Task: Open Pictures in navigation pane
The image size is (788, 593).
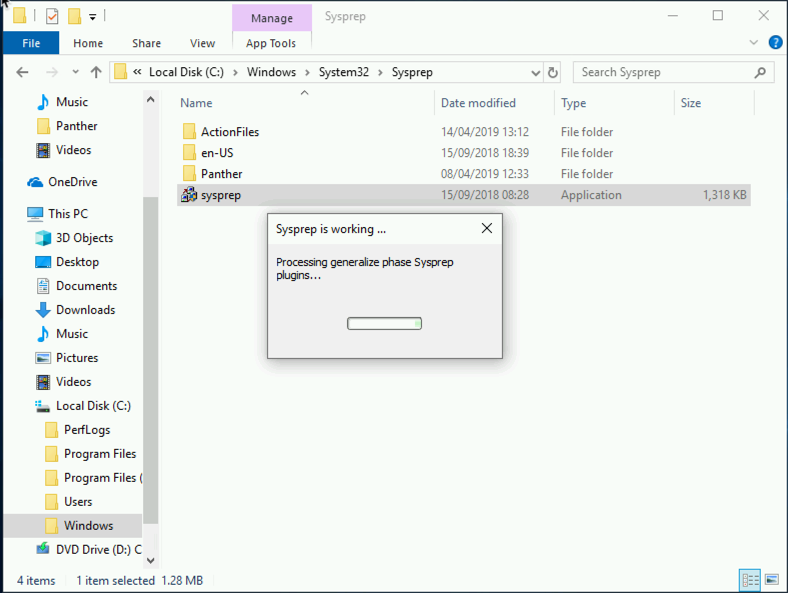Action: pos(77,358)
